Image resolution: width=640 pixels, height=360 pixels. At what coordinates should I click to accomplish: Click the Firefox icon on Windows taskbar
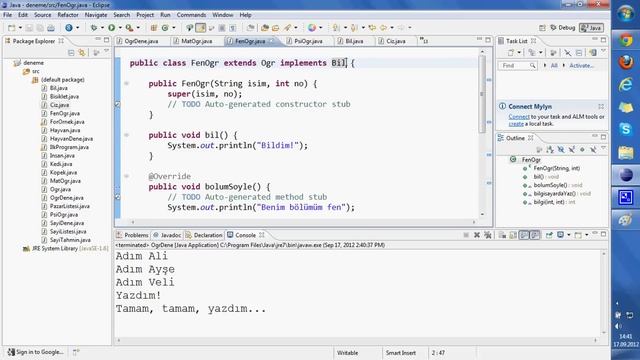pos(626,62)
